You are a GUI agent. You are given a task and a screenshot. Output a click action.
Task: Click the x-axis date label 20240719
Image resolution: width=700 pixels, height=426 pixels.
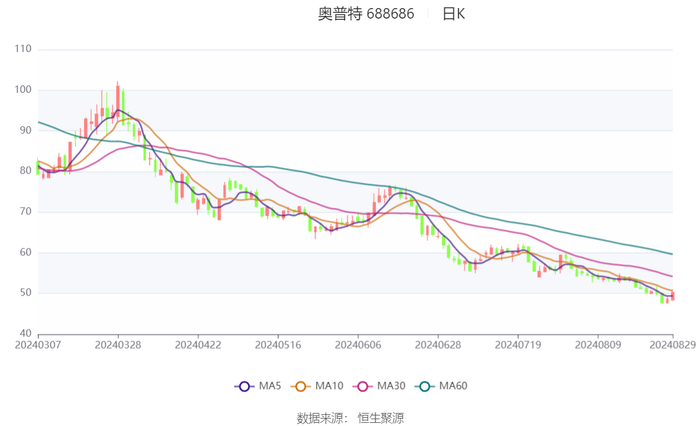pyautogui.click(x=518, y=345)
